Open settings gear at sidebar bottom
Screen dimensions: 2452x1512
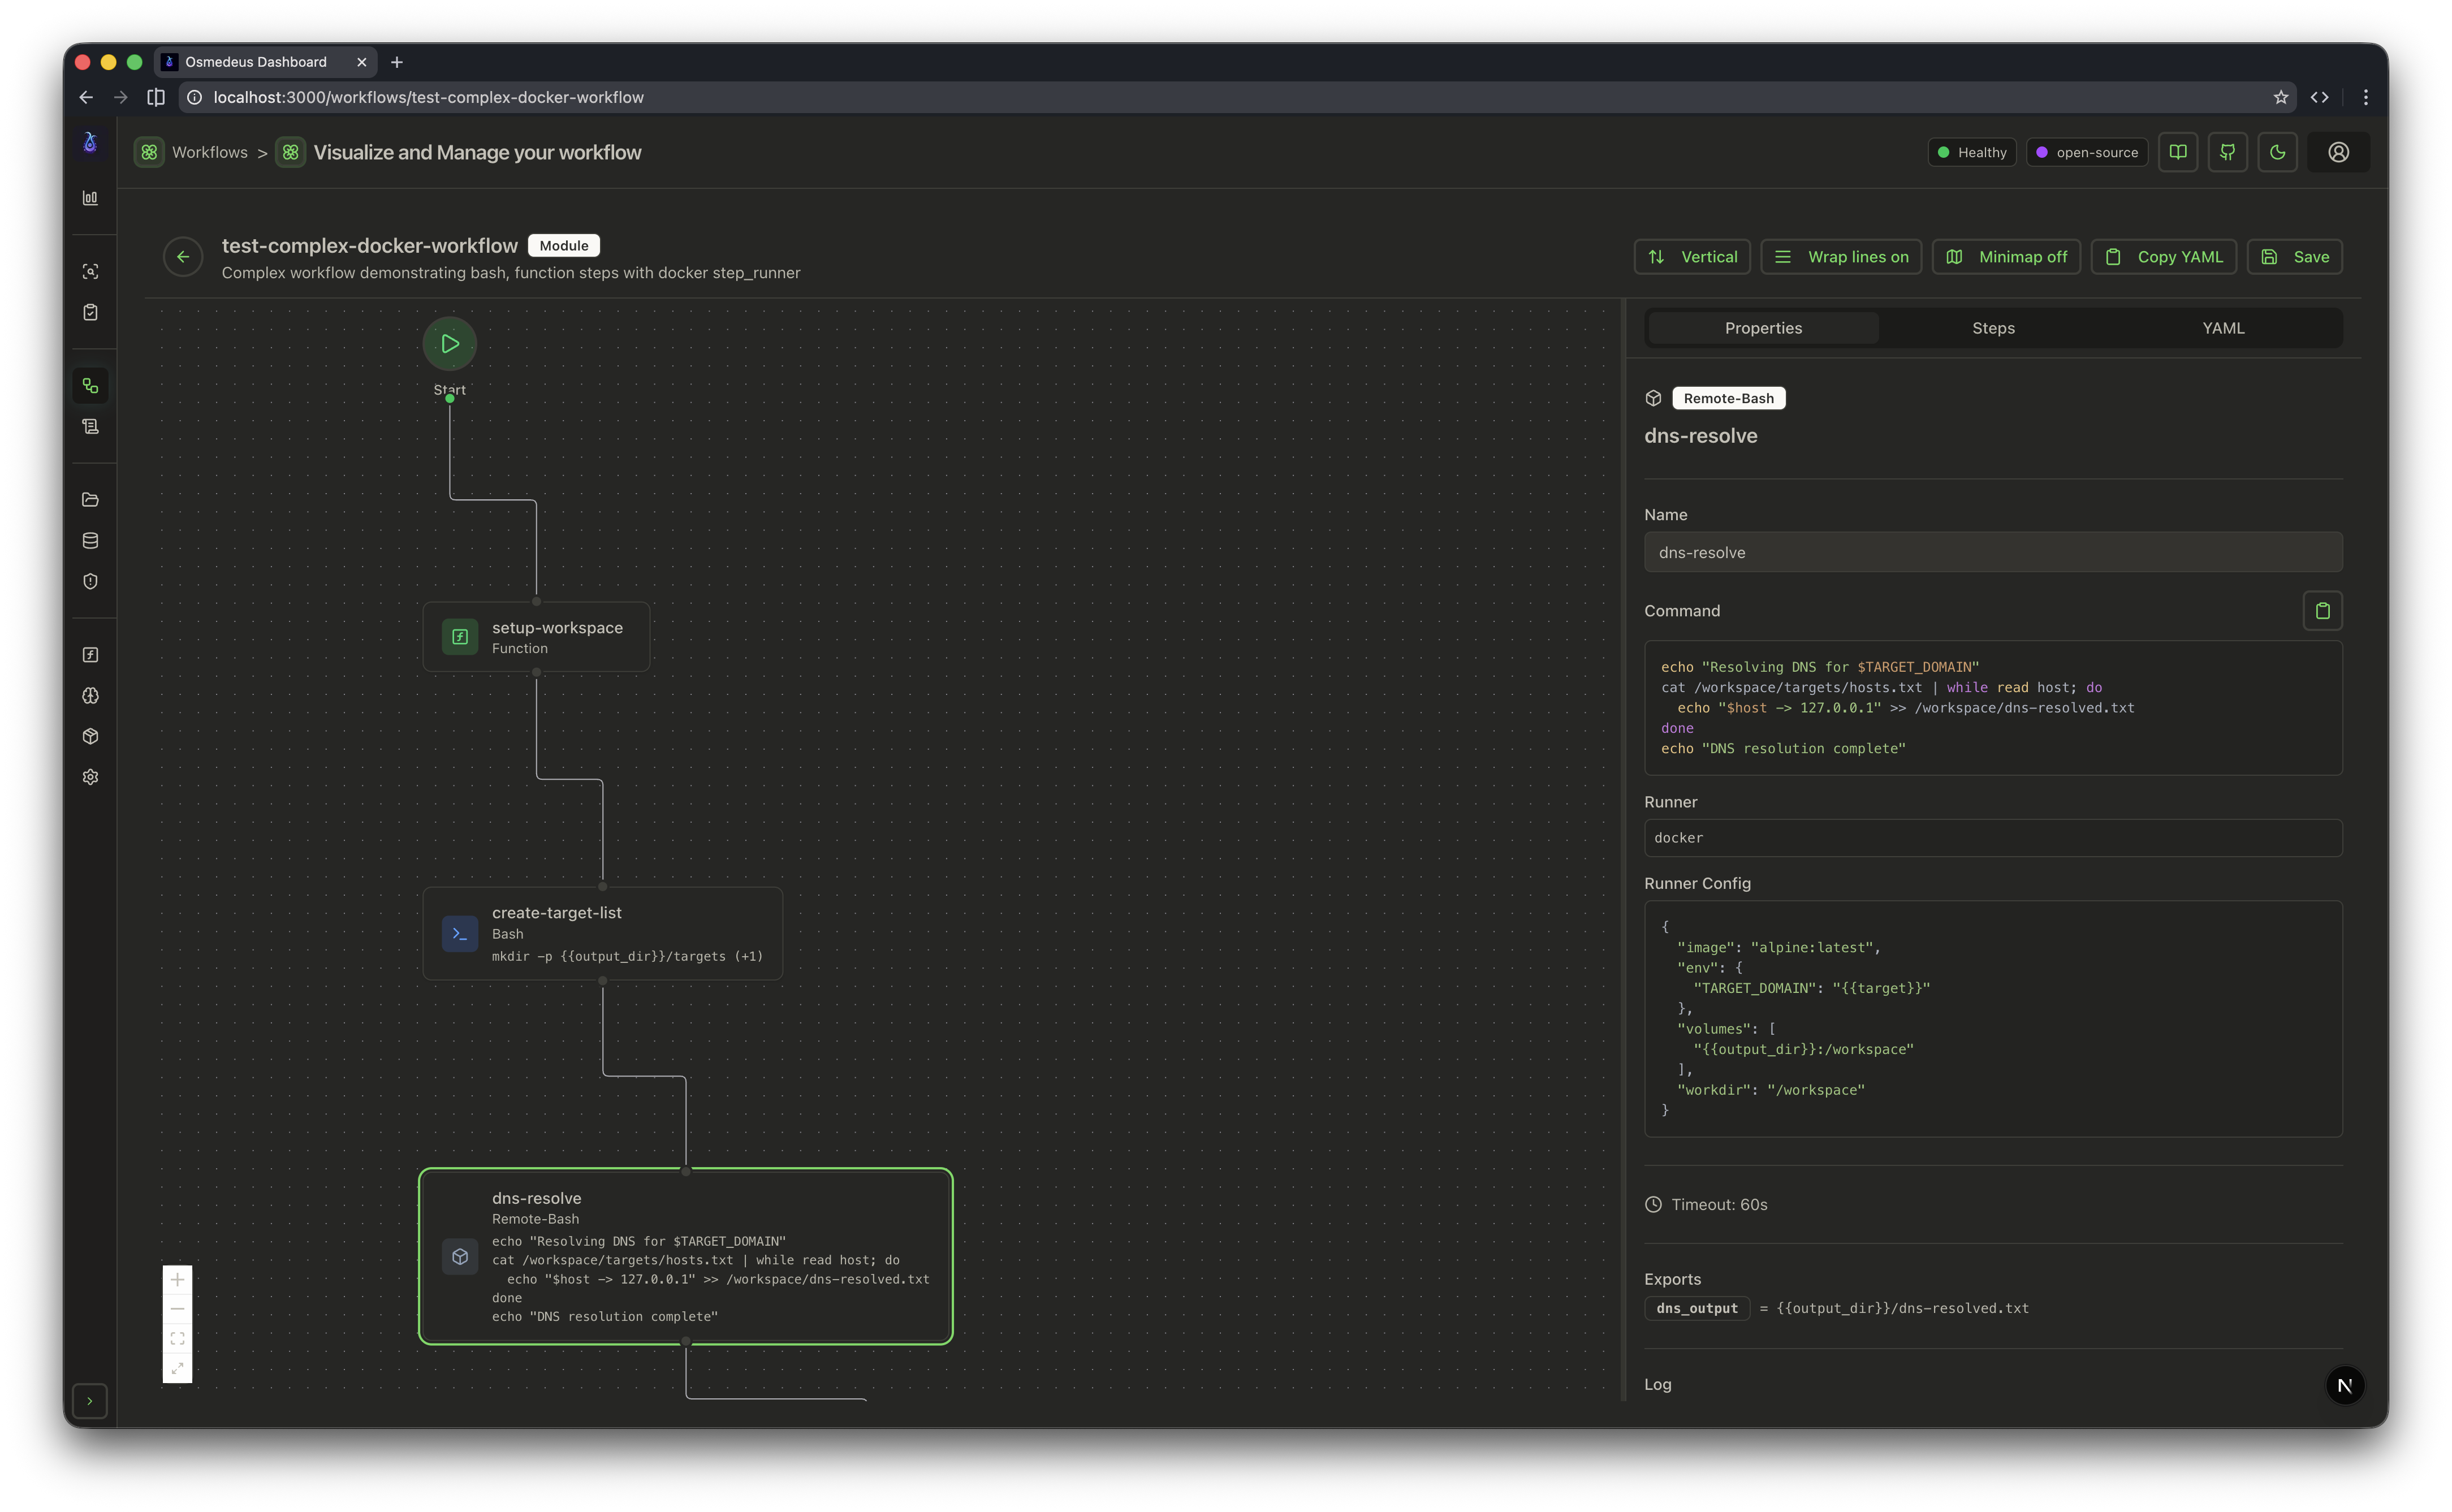click(91, 777)
